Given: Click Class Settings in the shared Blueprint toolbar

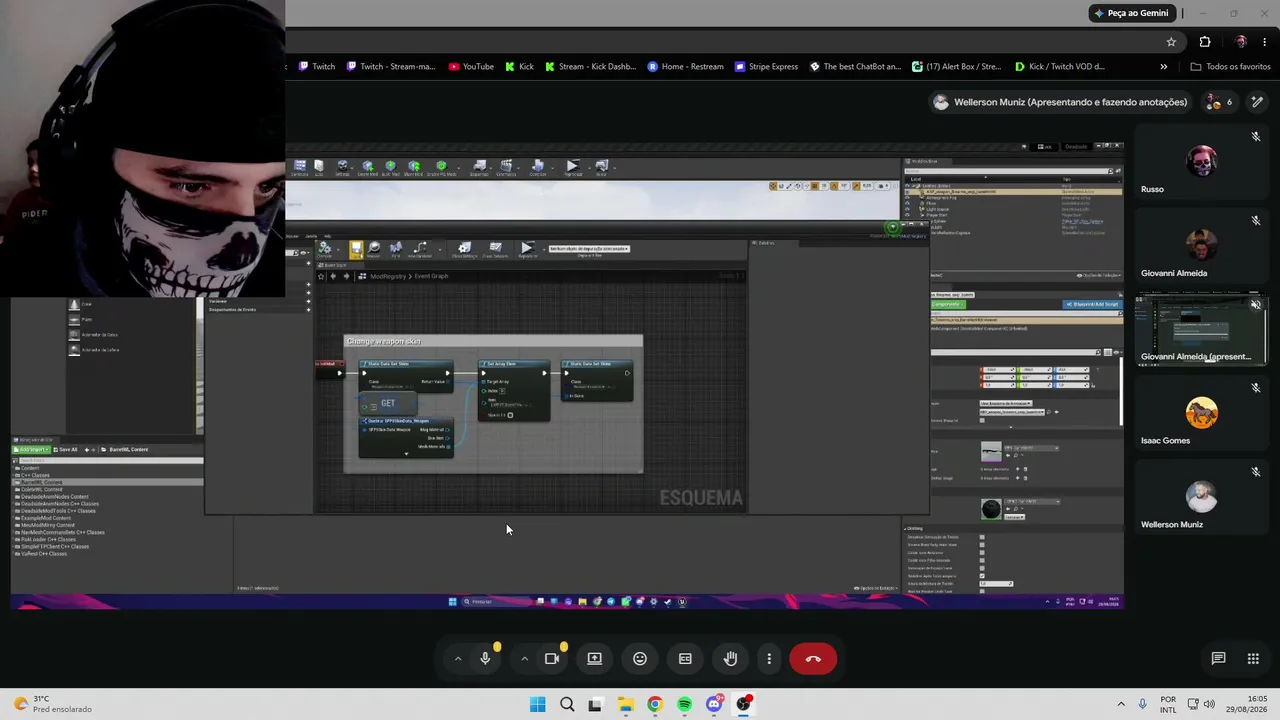Looking at the screenshot, I should [464, 249].
